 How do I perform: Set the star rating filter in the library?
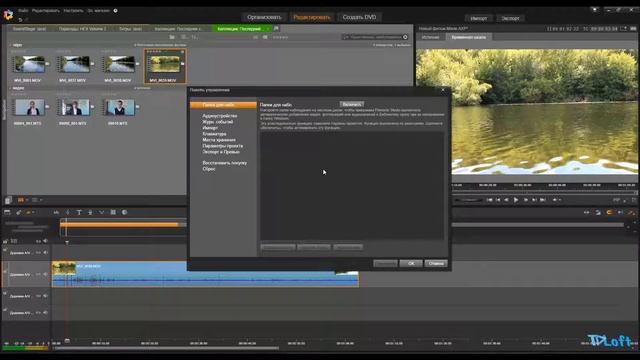[280, 37]
